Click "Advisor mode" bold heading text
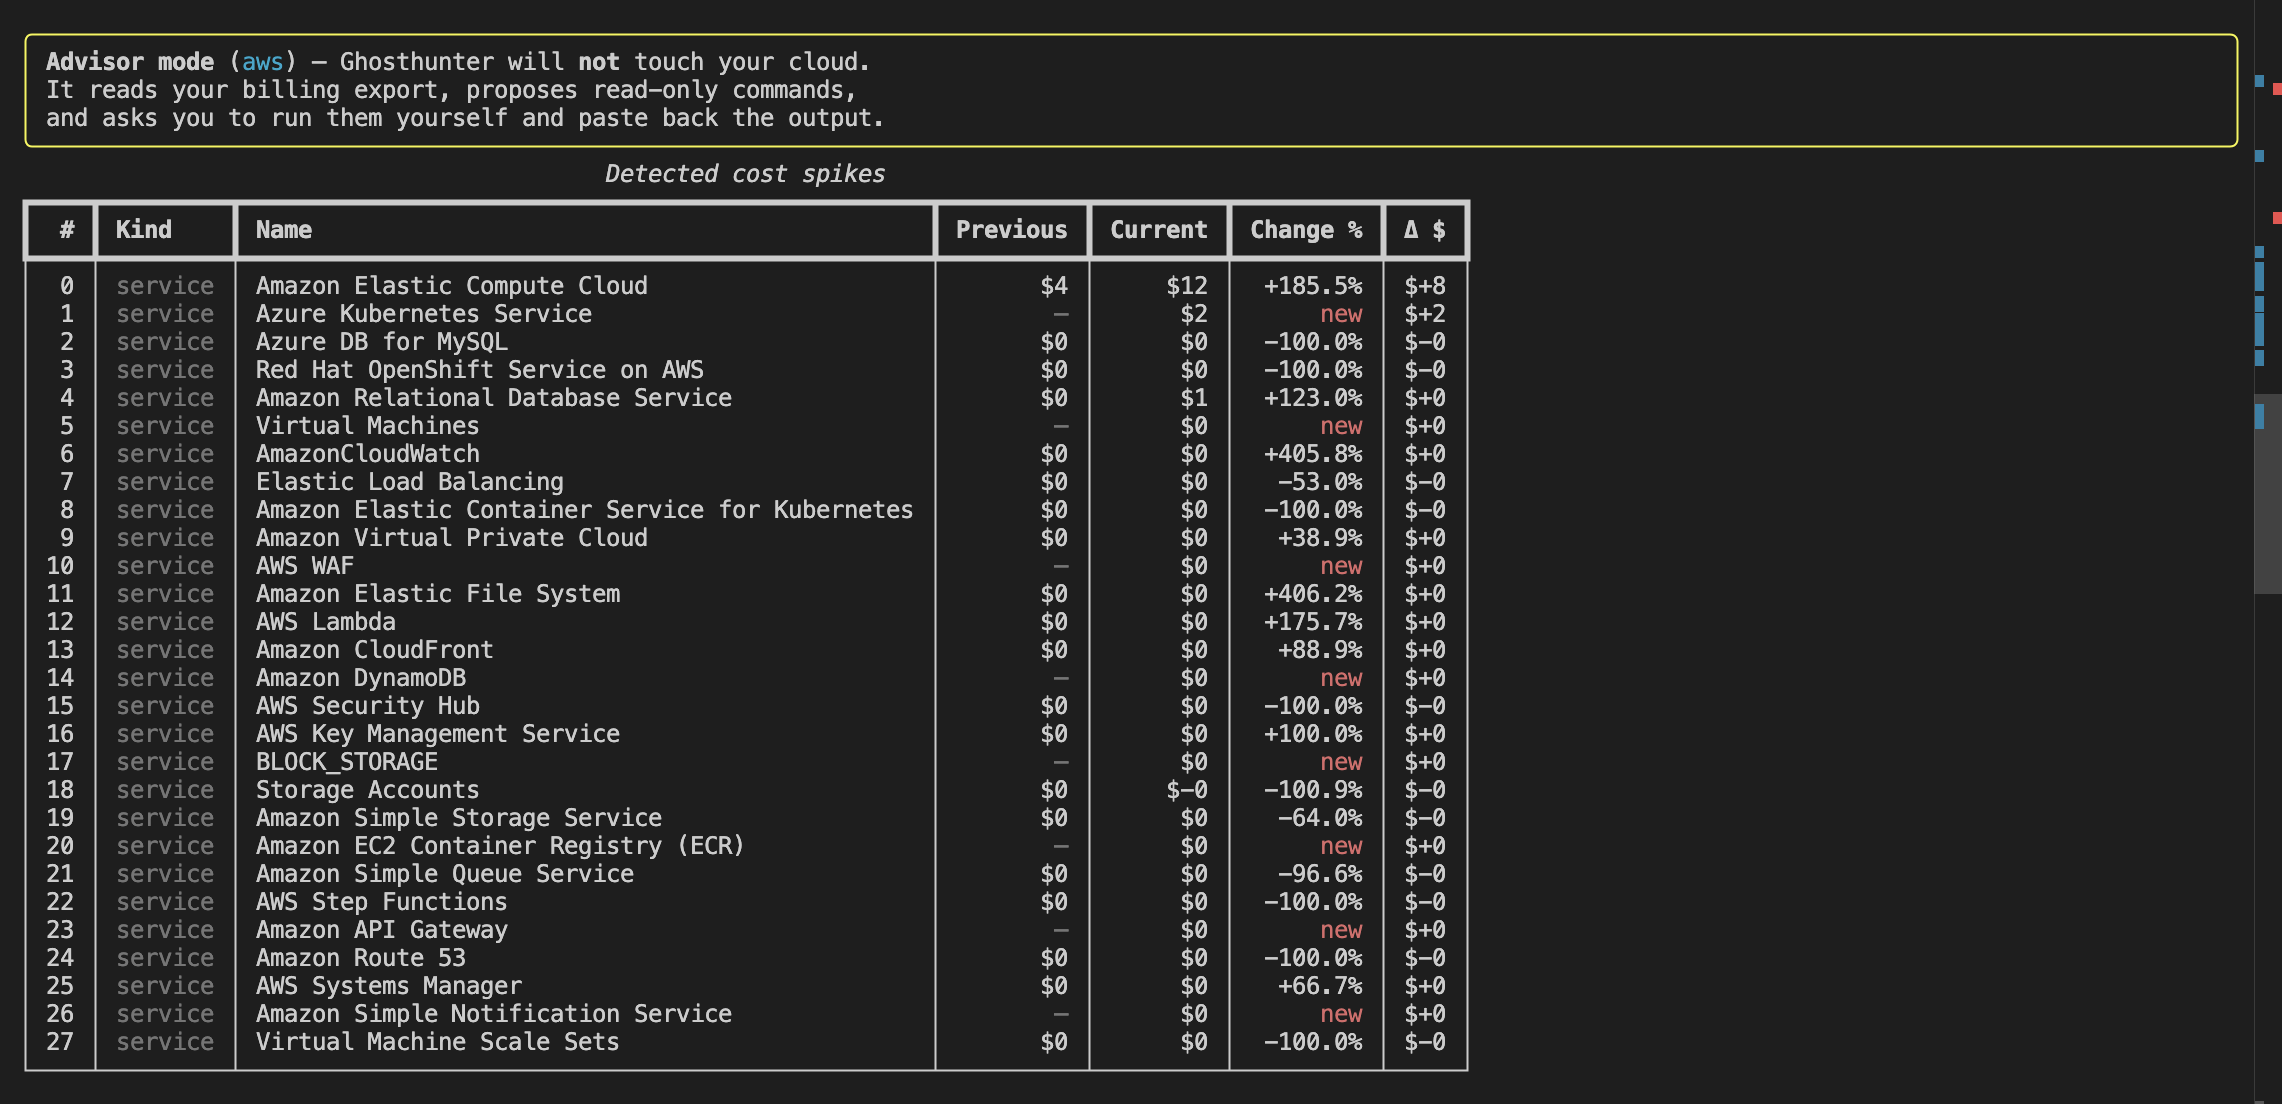Screen dimensions: 2282x1104 point(130,62)
